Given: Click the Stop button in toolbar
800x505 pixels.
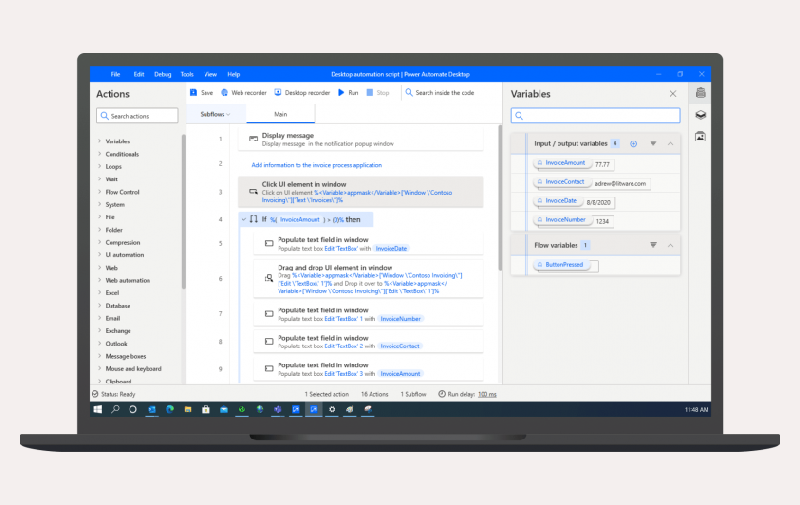Looking at the screenshot, I should [x=378, y=93].
